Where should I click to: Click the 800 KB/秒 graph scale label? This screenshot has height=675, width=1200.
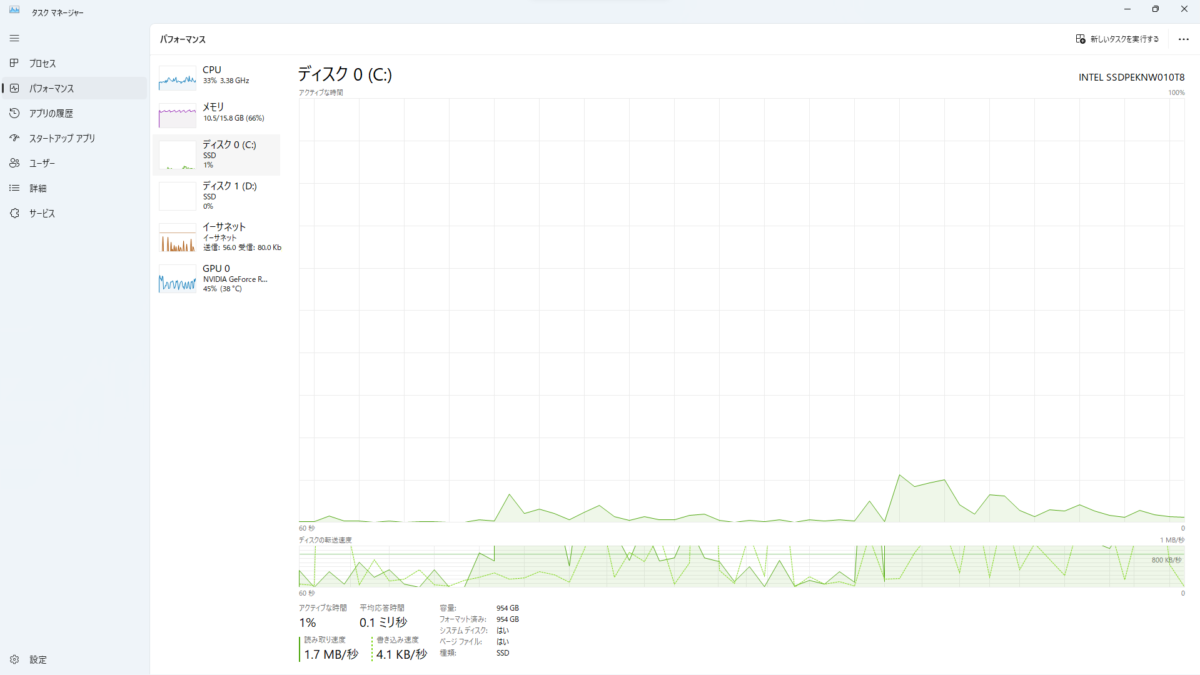(1166, 560)
